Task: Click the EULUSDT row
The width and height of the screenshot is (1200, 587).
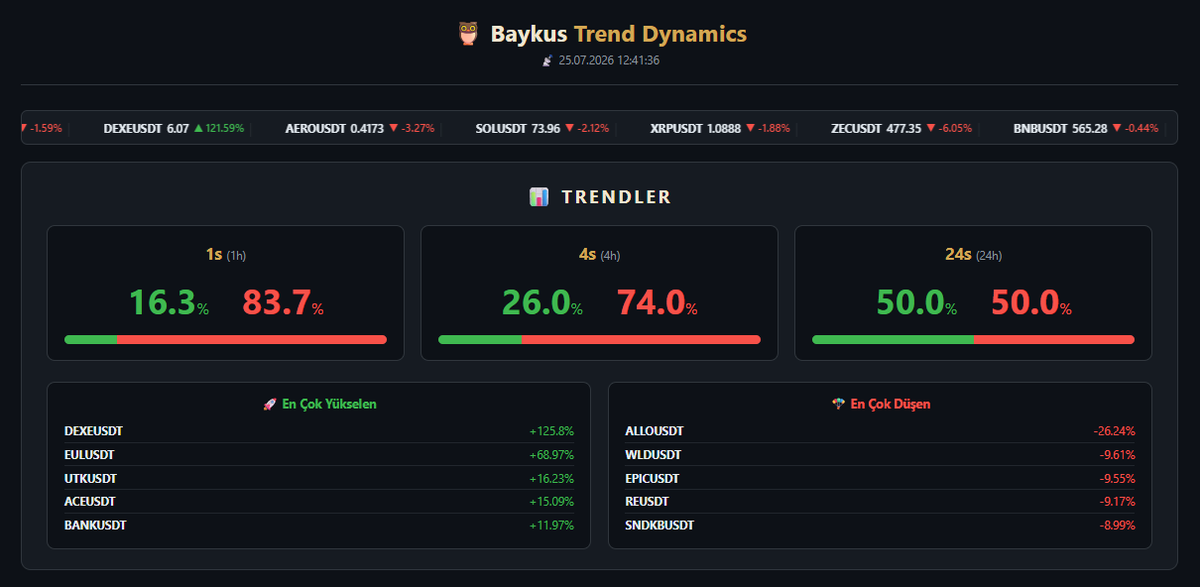Action: tap(319, 454)
